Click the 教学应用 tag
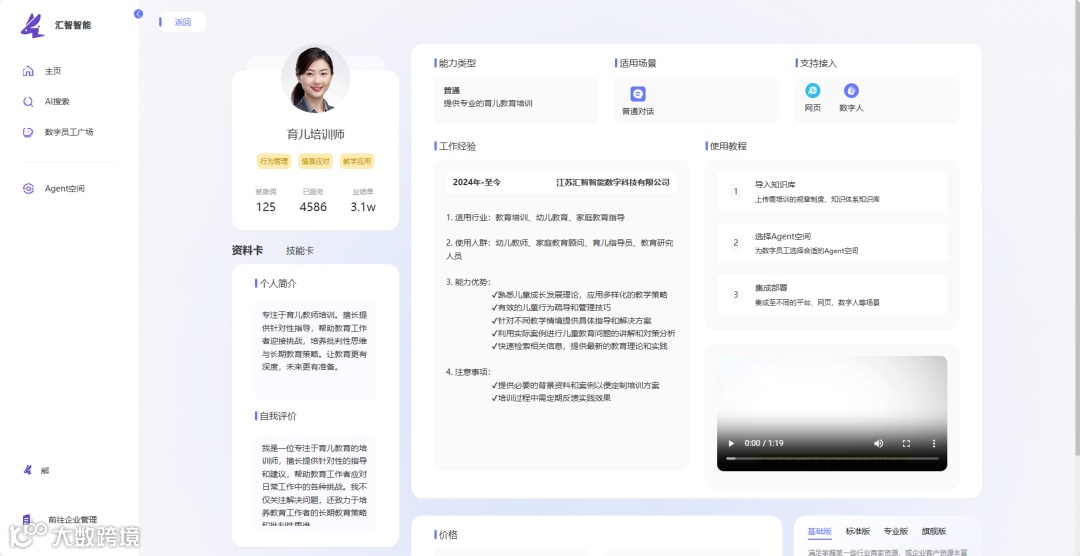 click(357, 162)
